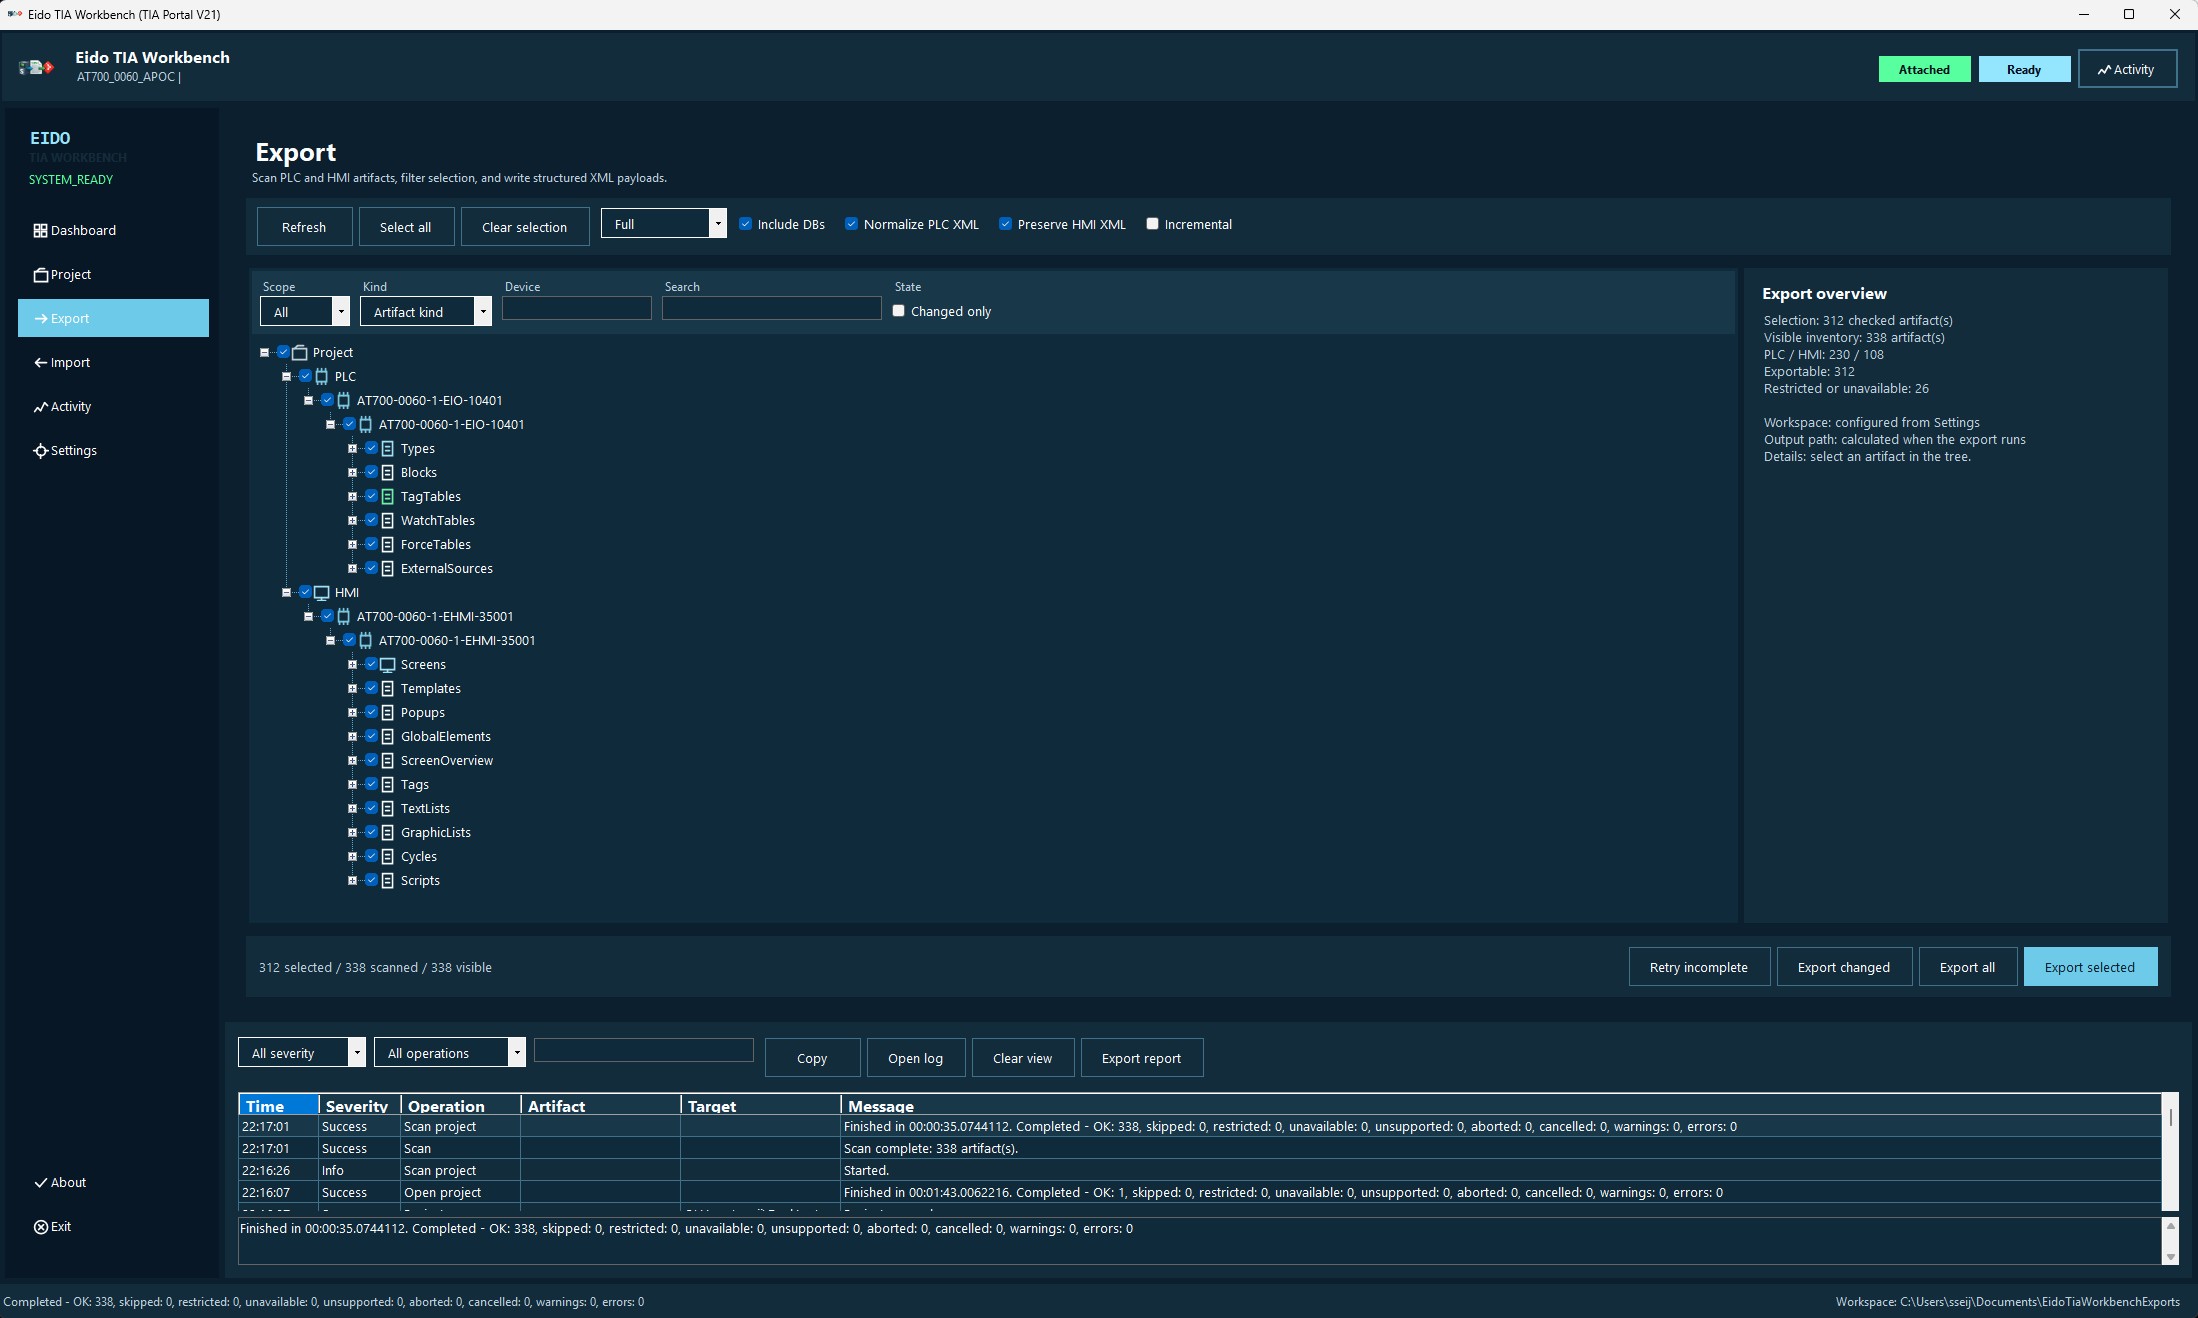Click the GraphicLists document icon
Screen dimensions: 2198x1318
click(387, 833)
